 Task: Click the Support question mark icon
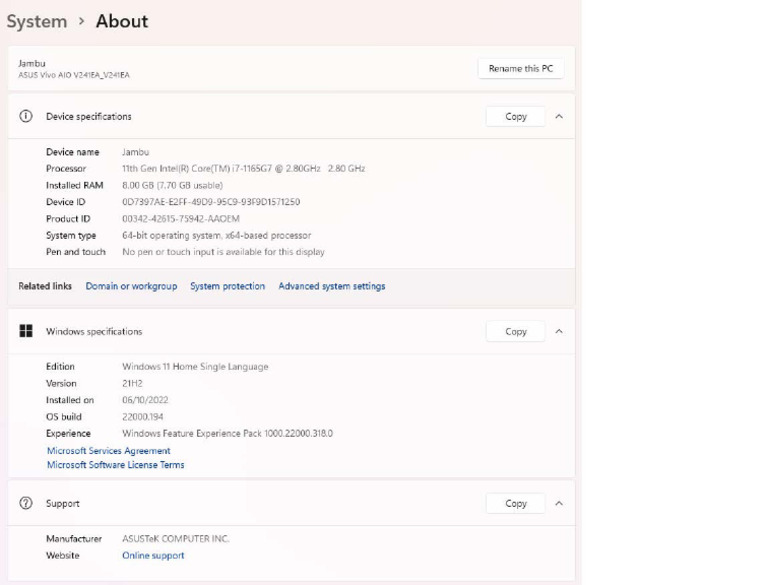click(x=25, y=503)
